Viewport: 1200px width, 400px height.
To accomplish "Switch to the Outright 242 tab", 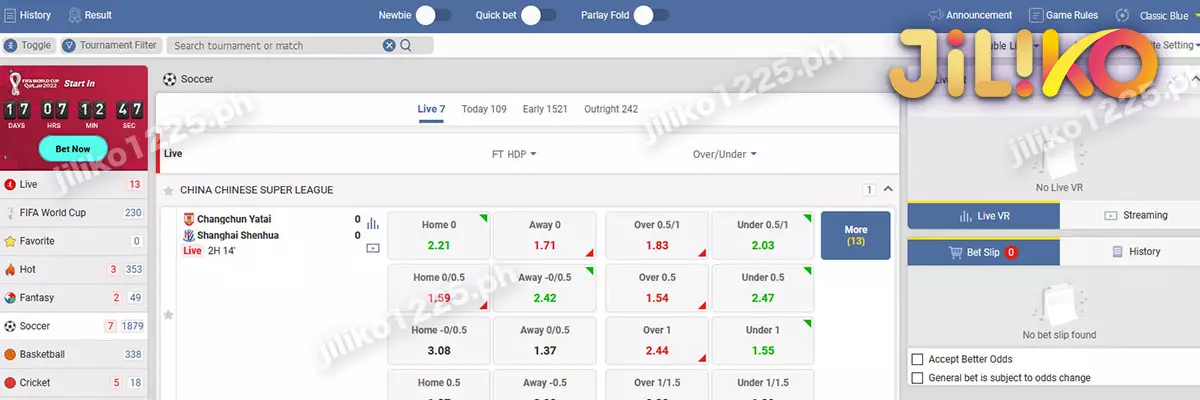I will coord(611,109).
